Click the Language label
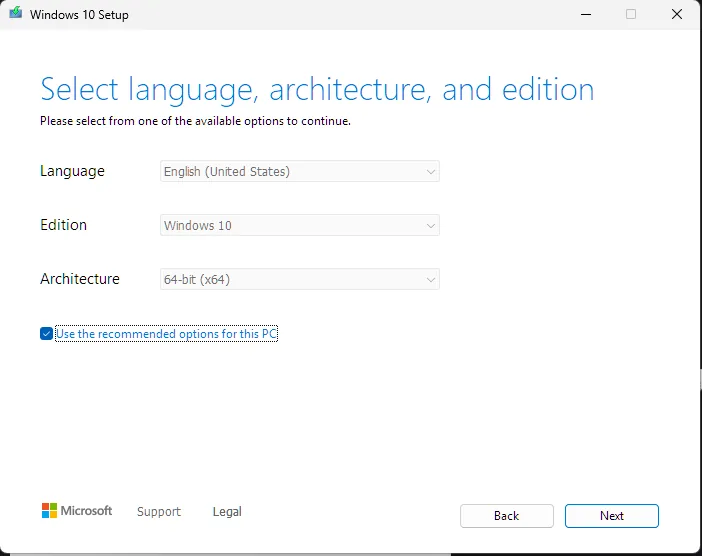This screenshot has height=556, width=702. pyautogui.click(x=72, y=171)
